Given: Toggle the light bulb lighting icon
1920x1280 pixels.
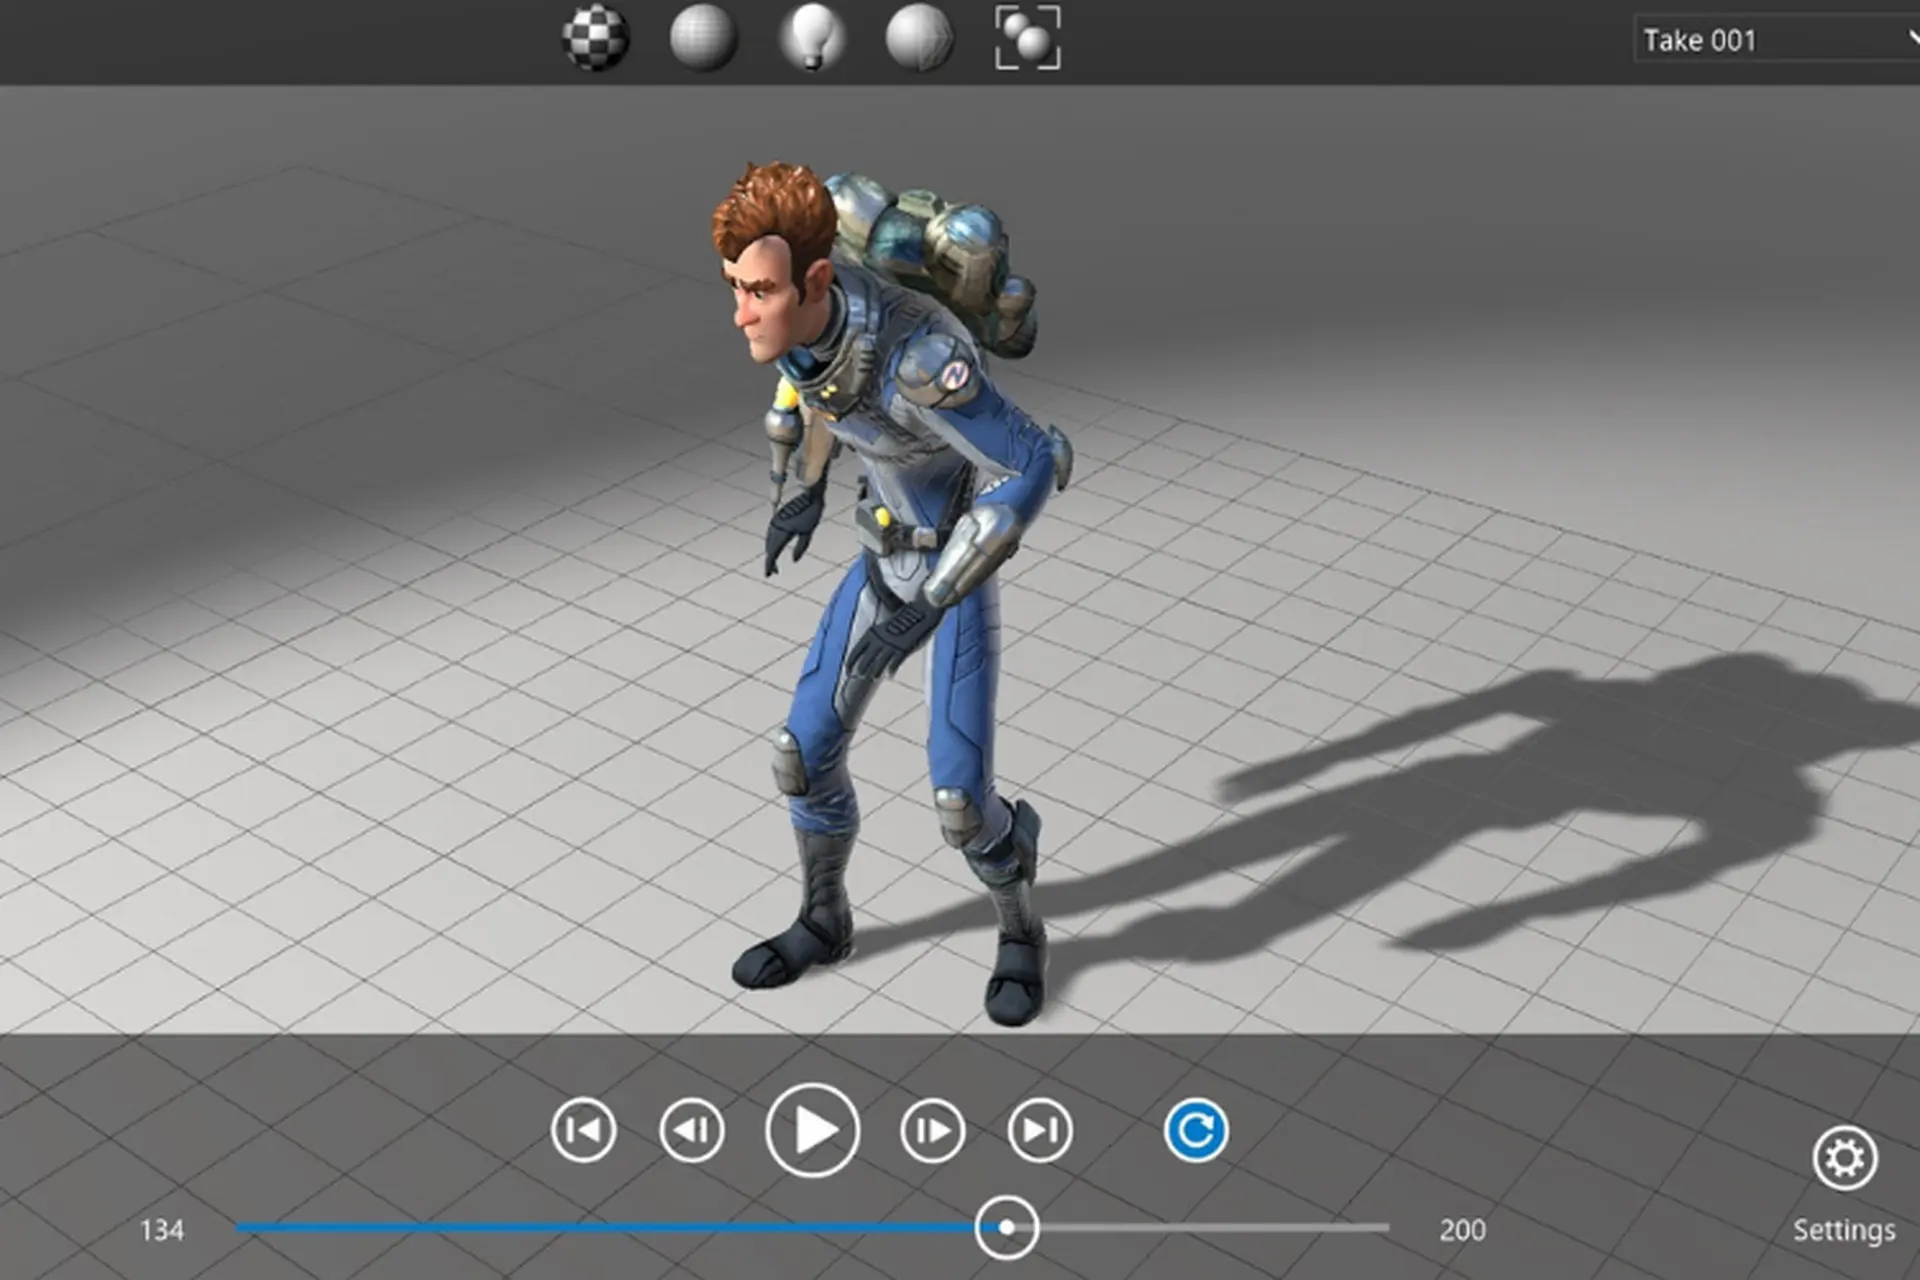Looking at the screenshot, I should pos(811,38).
